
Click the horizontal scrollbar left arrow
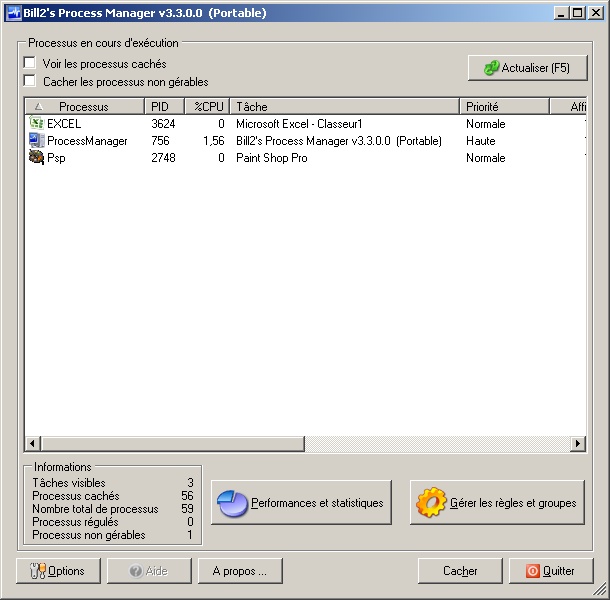click(x=33, y=444)
